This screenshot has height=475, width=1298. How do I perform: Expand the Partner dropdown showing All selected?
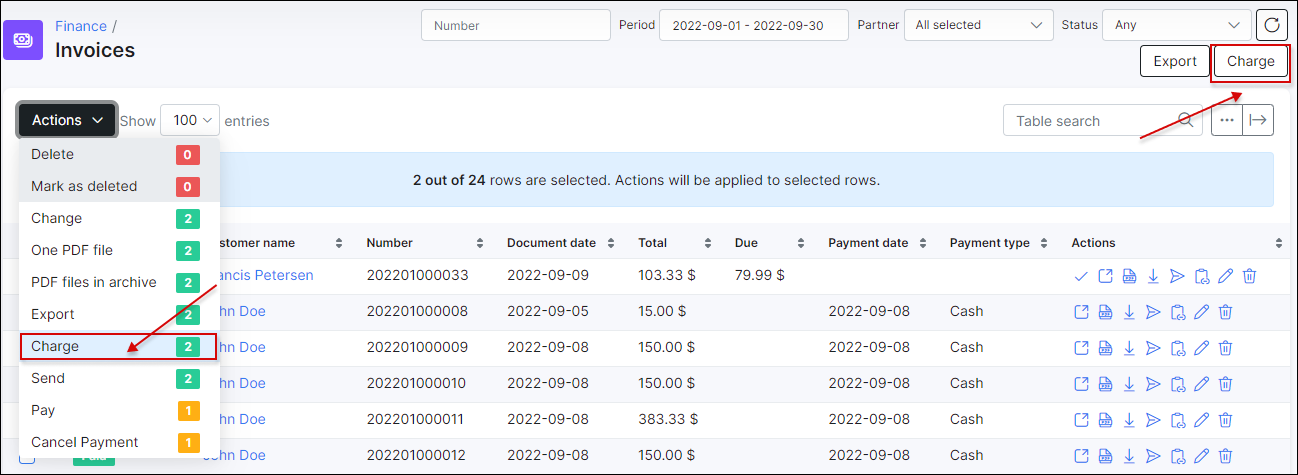click(977, 25)
